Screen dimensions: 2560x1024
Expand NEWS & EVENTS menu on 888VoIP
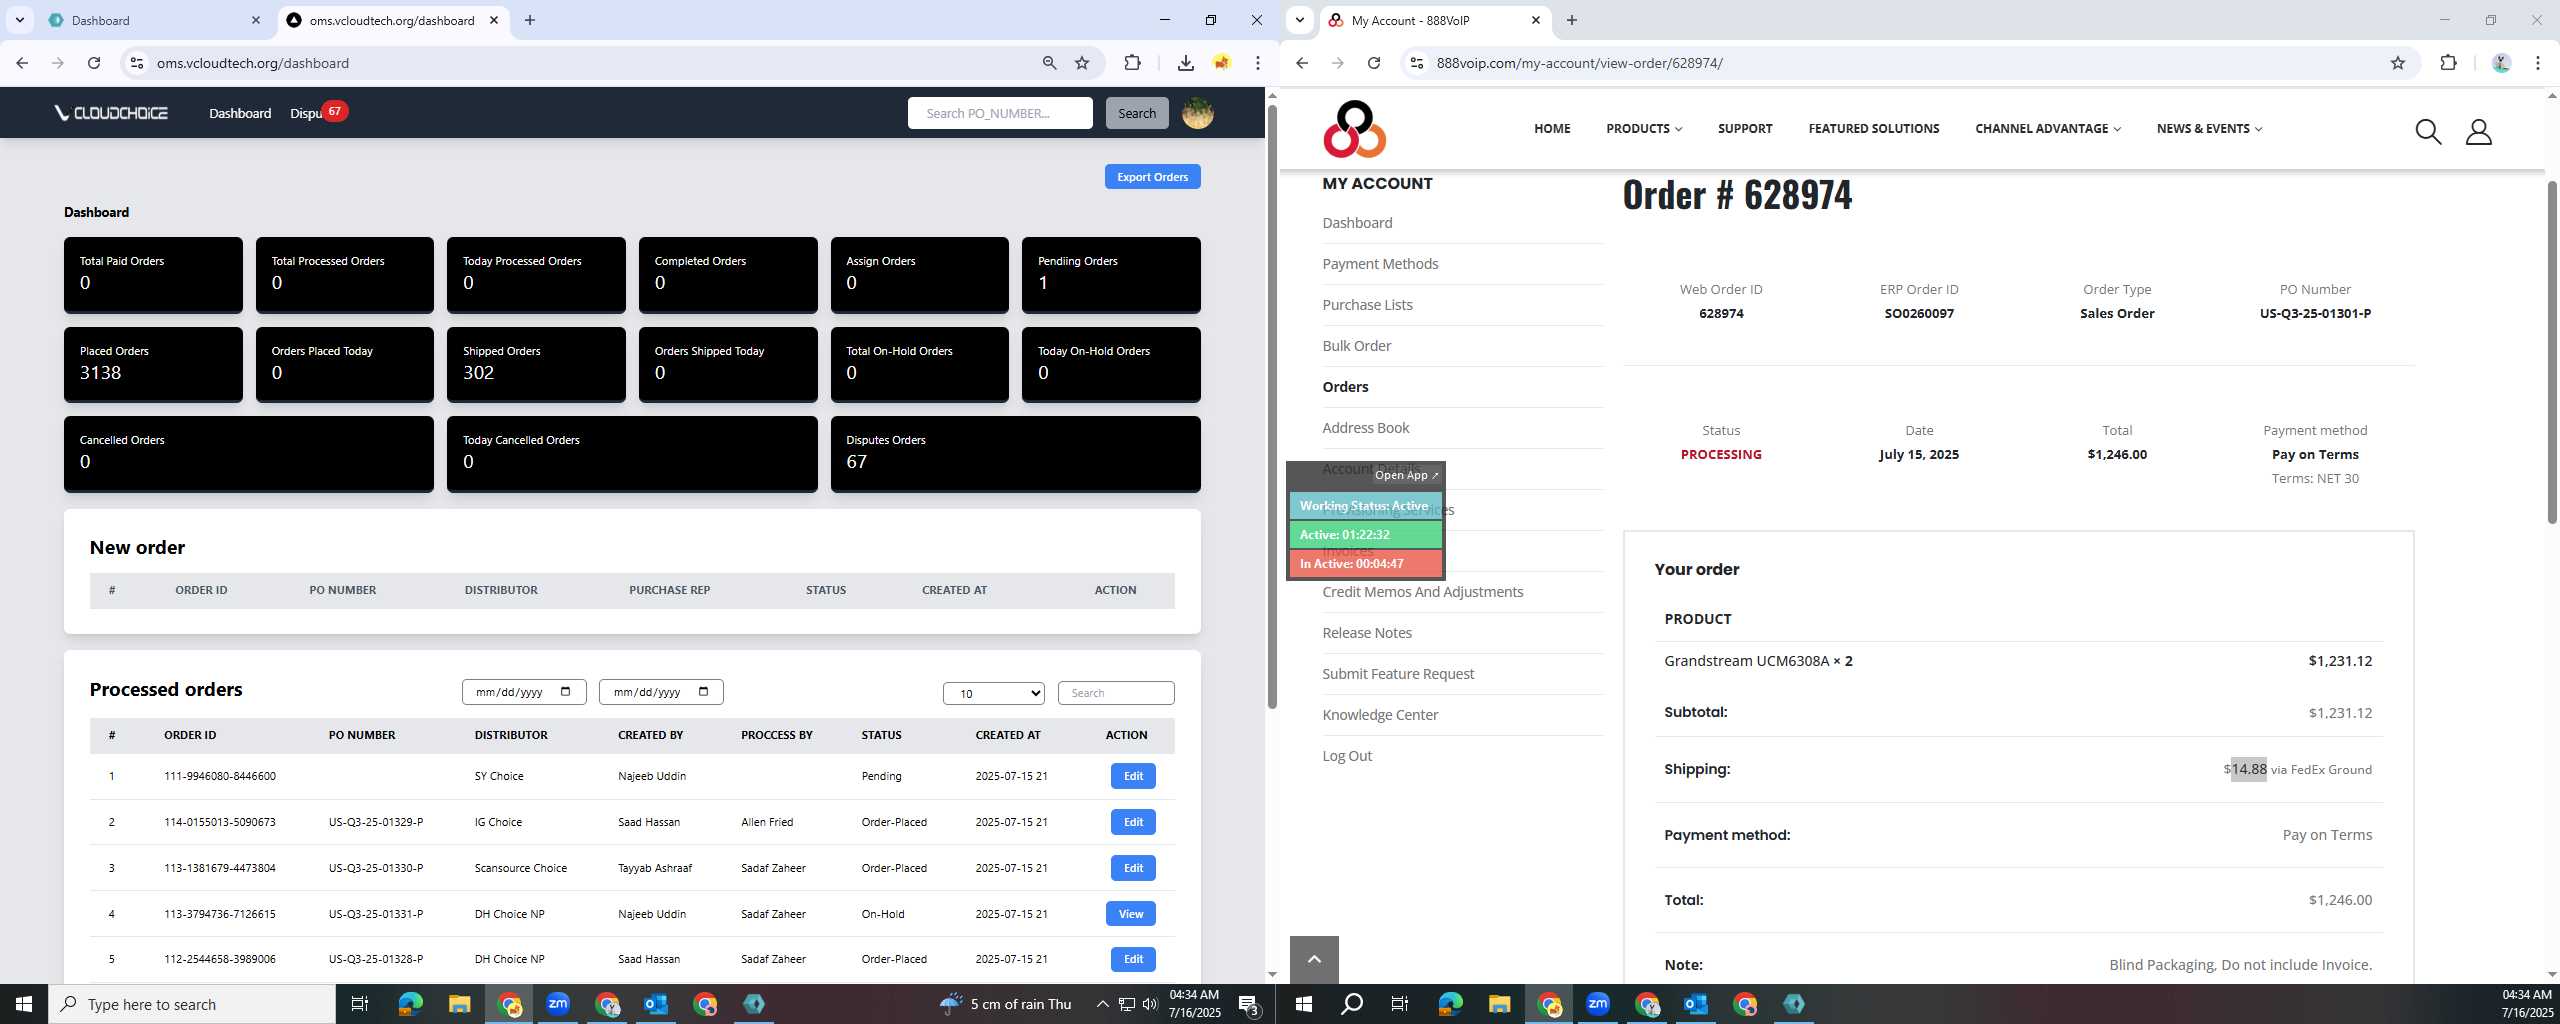pyautogui.click(x=2209, y=128)
